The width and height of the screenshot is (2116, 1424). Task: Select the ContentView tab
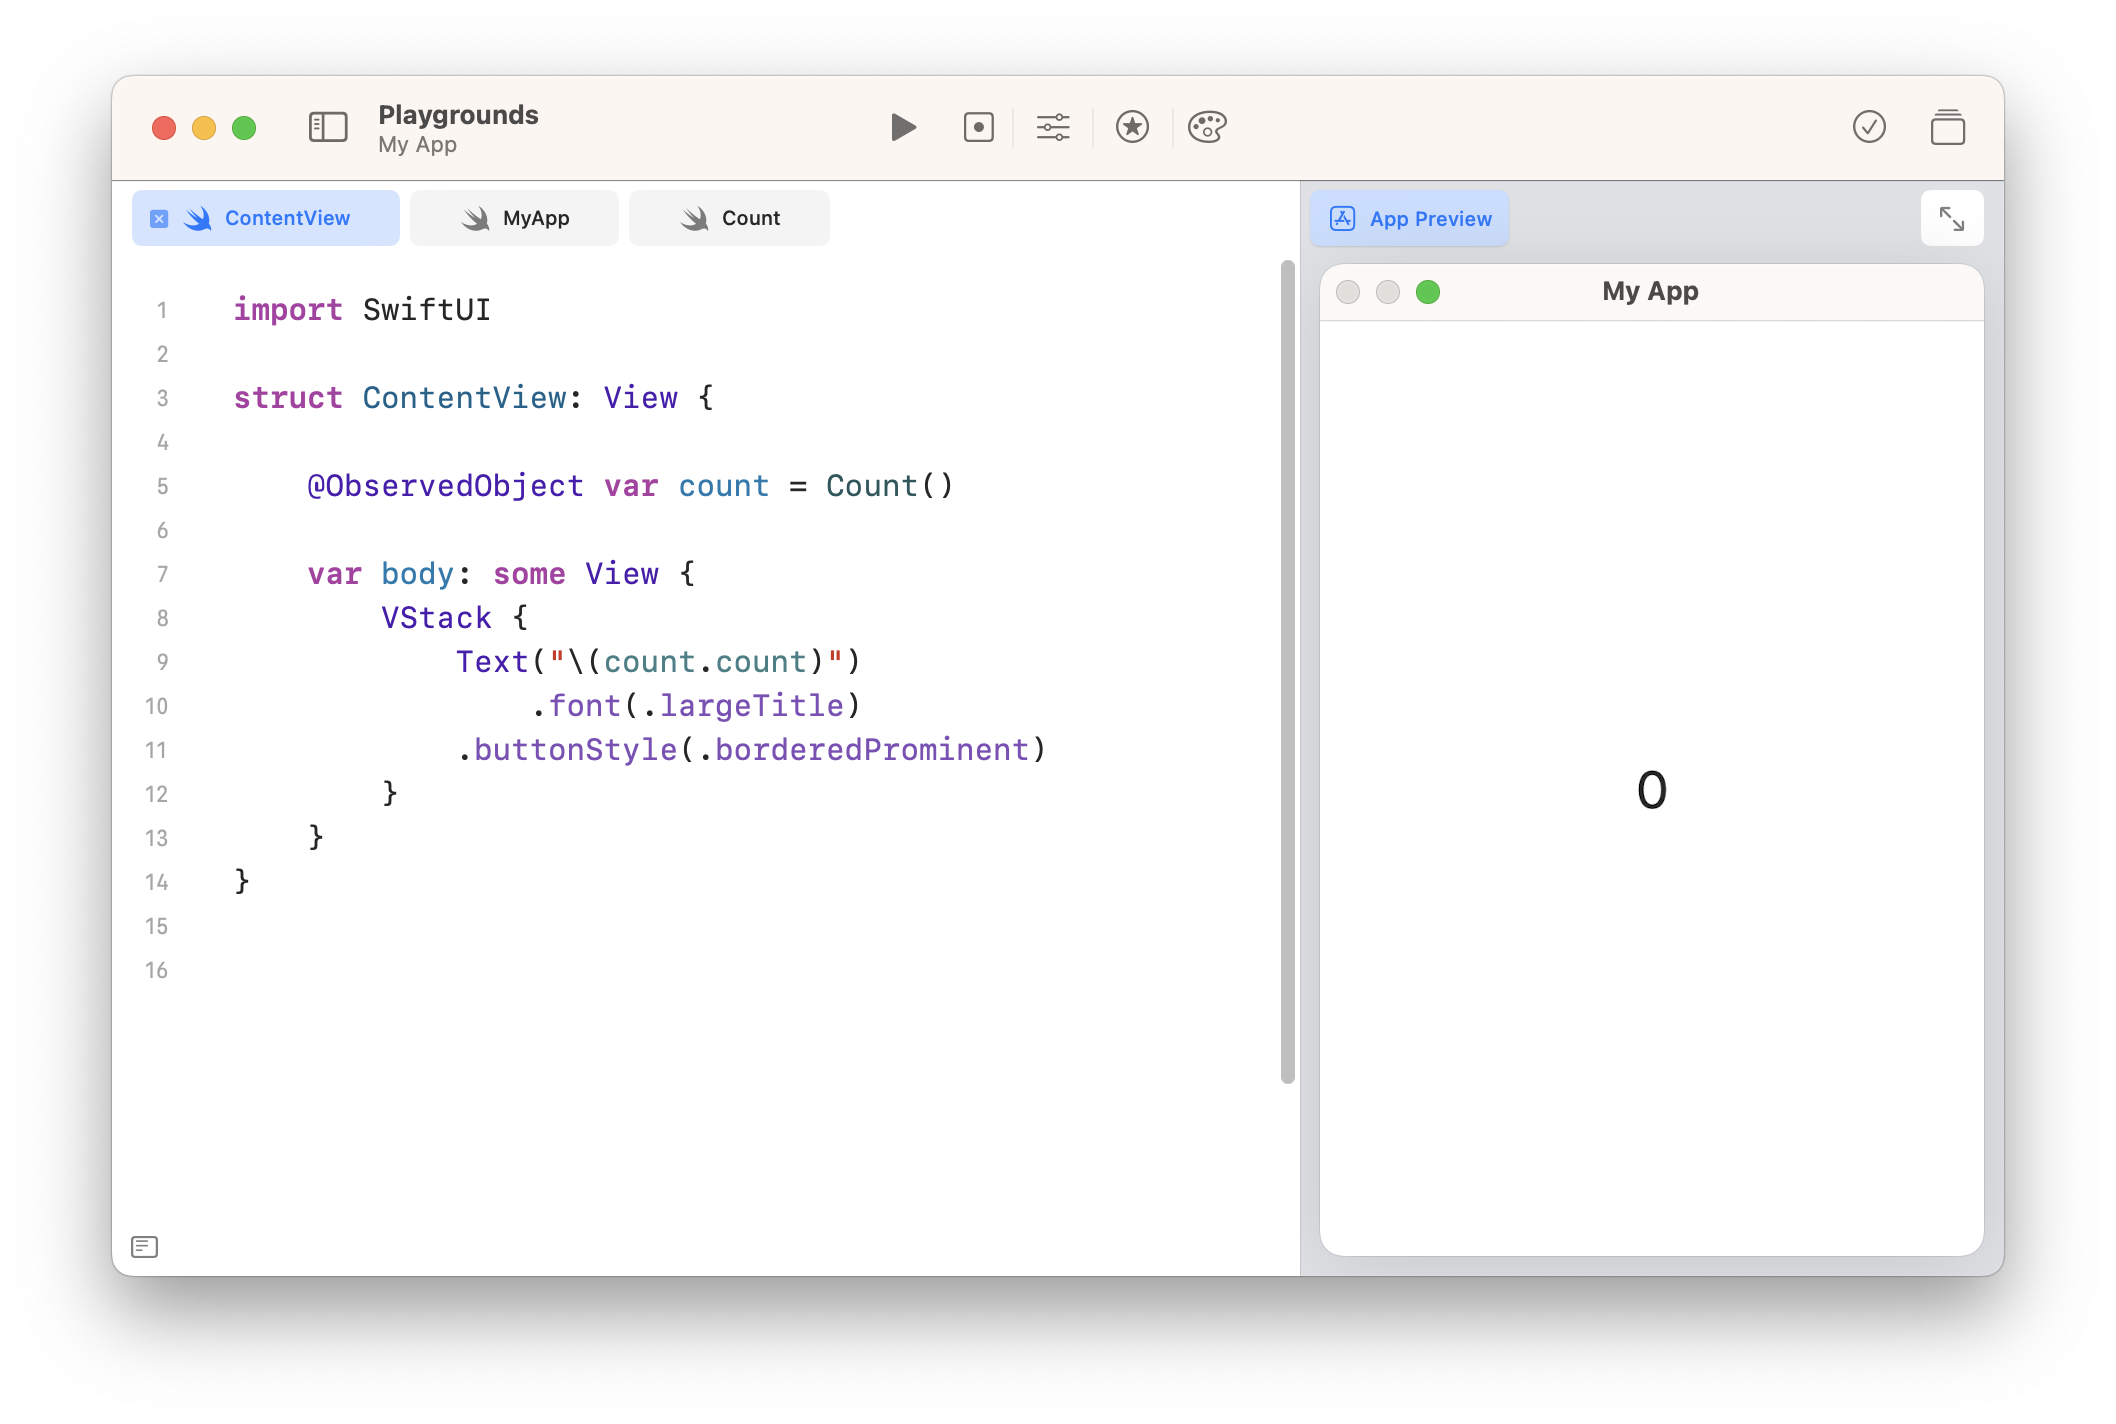pyautogui.click(x=287, y=218)
